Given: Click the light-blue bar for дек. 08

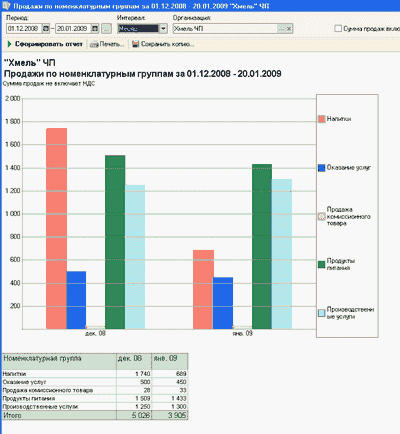Looking at the screenshot, I should tap(135, 257).
